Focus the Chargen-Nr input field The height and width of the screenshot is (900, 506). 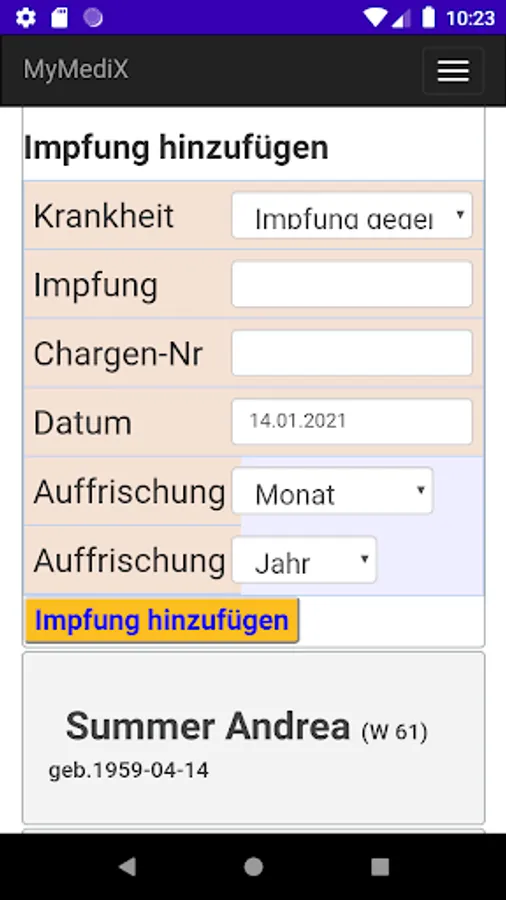coord(352,353)
